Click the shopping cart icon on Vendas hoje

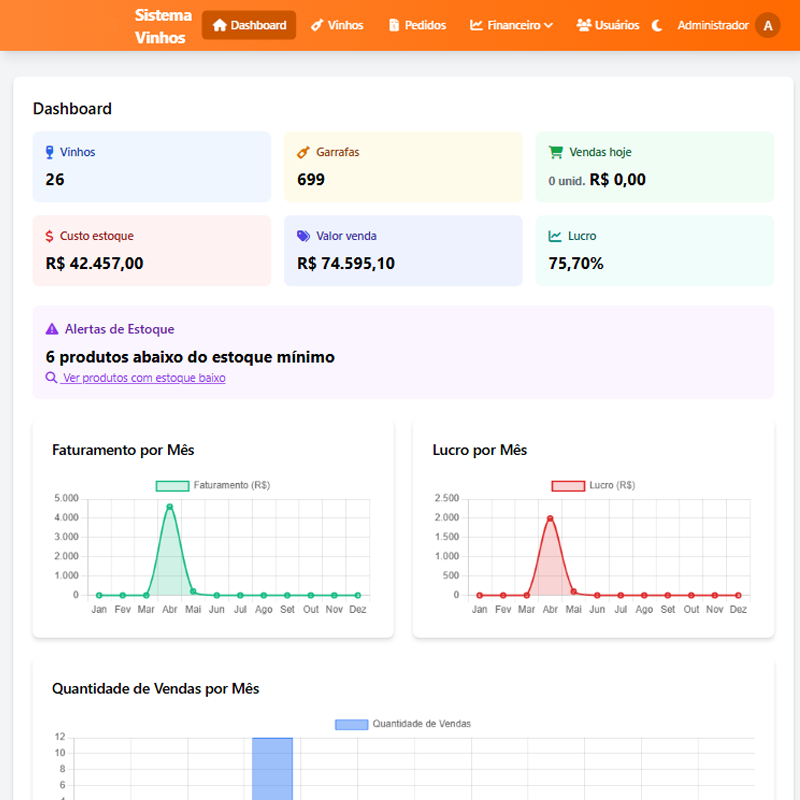[x=556, y=152]
